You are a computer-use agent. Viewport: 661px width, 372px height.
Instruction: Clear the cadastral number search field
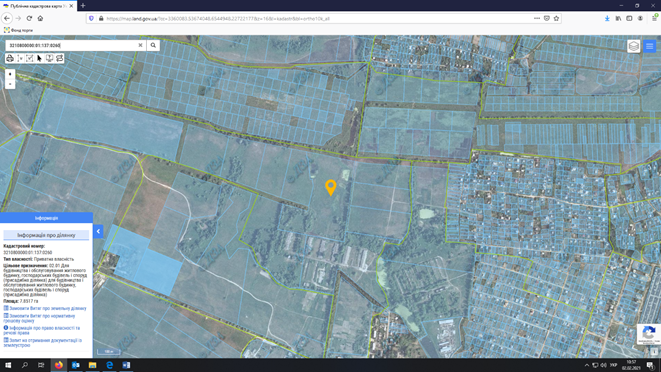tap(140, 45)
